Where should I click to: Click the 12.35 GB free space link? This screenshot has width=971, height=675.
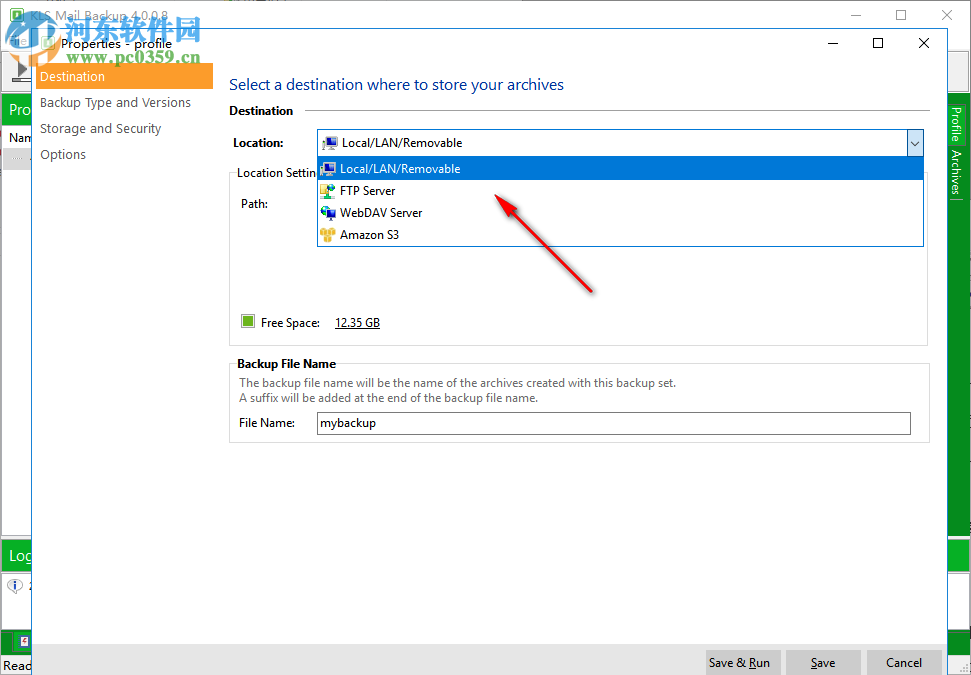tap(357, 321)
